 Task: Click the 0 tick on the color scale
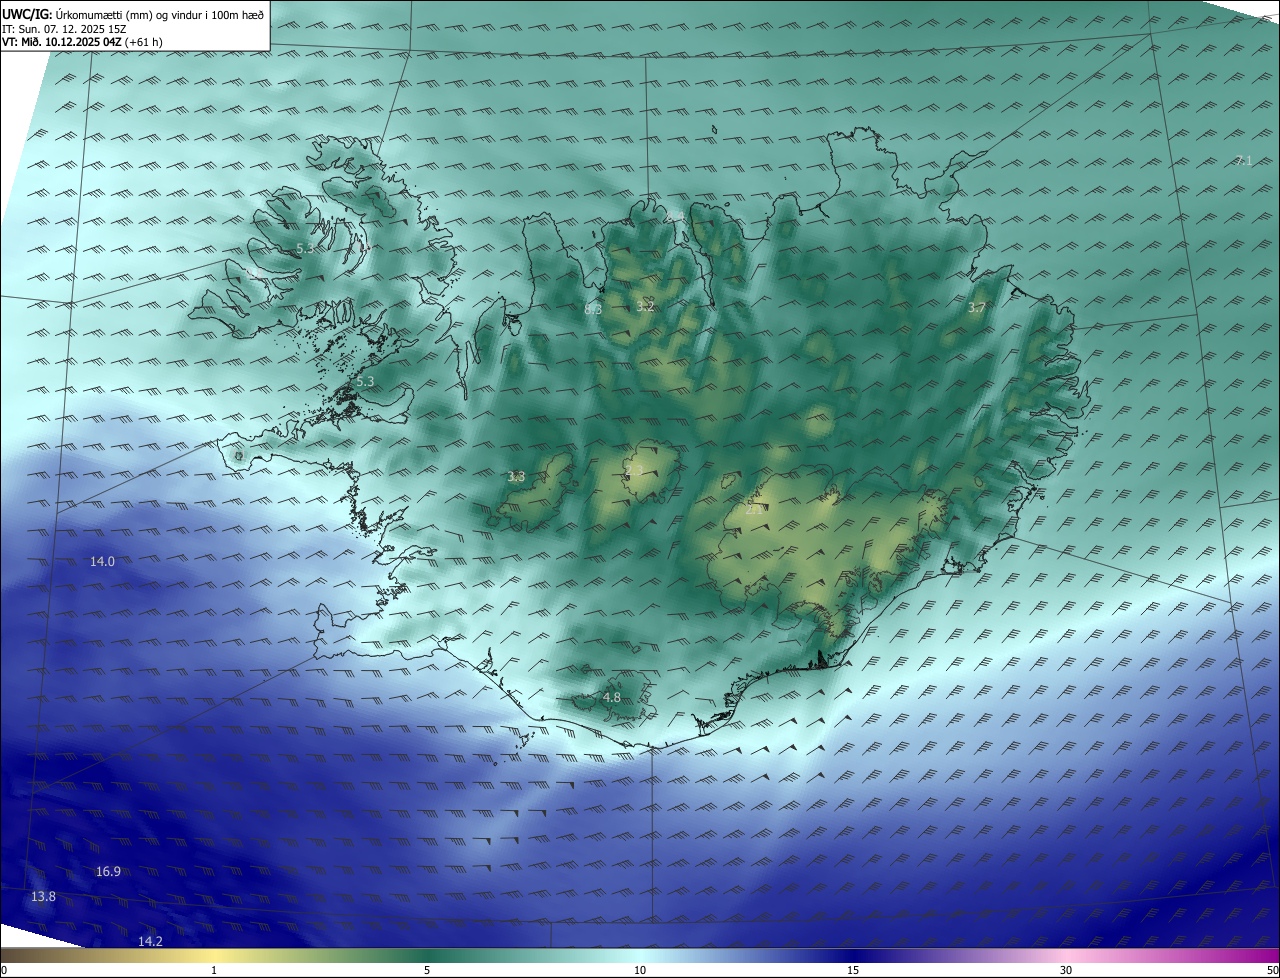(4, 970)
